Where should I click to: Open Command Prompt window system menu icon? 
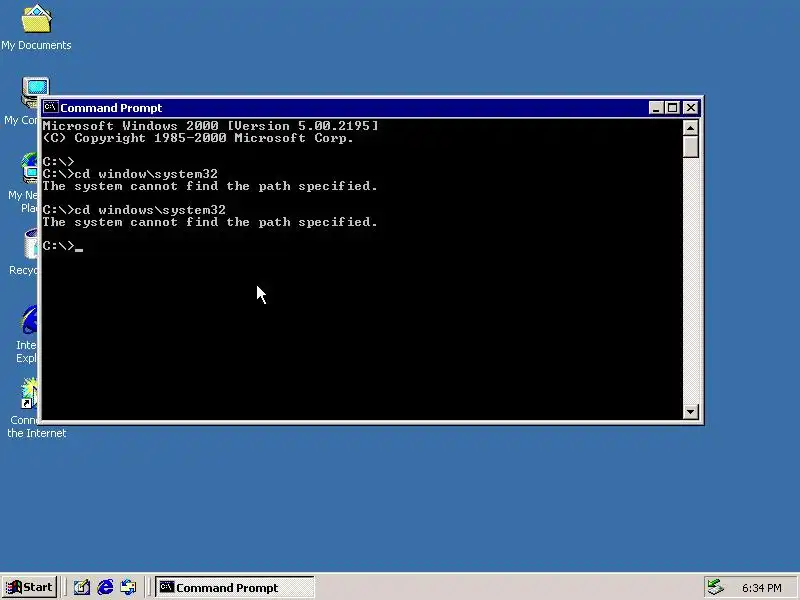50,107
